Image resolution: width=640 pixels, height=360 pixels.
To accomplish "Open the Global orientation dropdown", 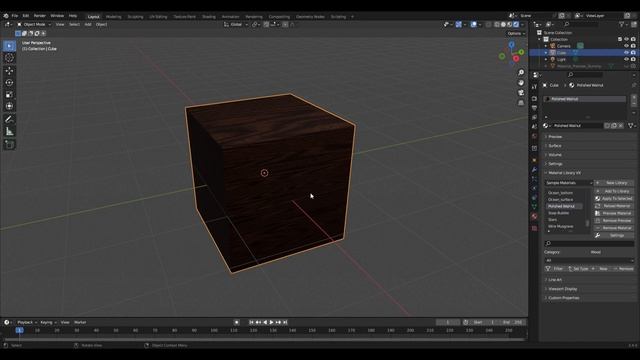I will (x=236, y=24).
